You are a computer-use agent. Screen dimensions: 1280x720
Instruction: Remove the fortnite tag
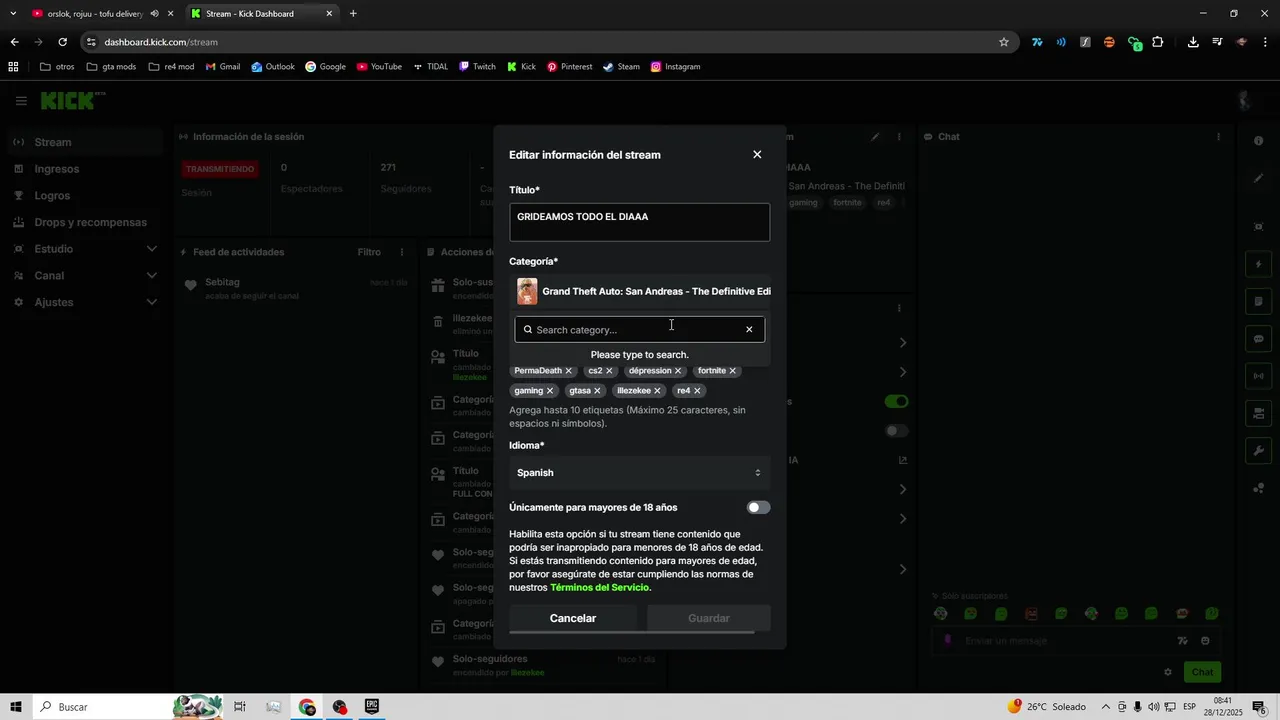[x=732, y=371]
